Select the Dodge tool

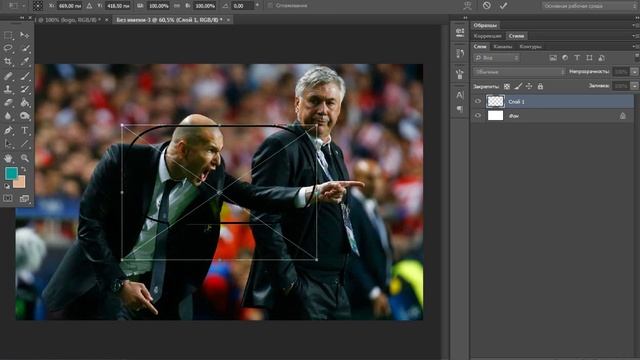[x=25, y=116]
